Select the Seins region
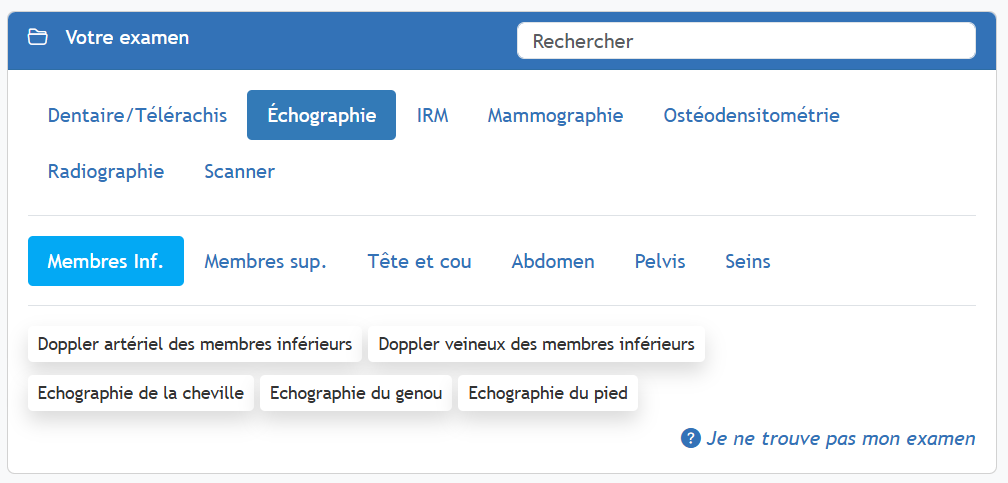This screenshot has height=483, width=1008. point(748,261)
